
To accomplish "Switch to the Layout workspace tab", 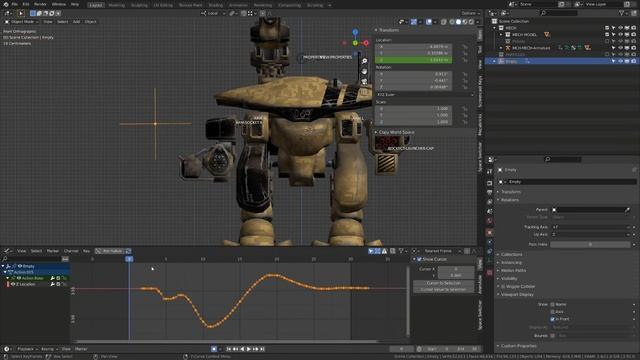I will 96,5.
